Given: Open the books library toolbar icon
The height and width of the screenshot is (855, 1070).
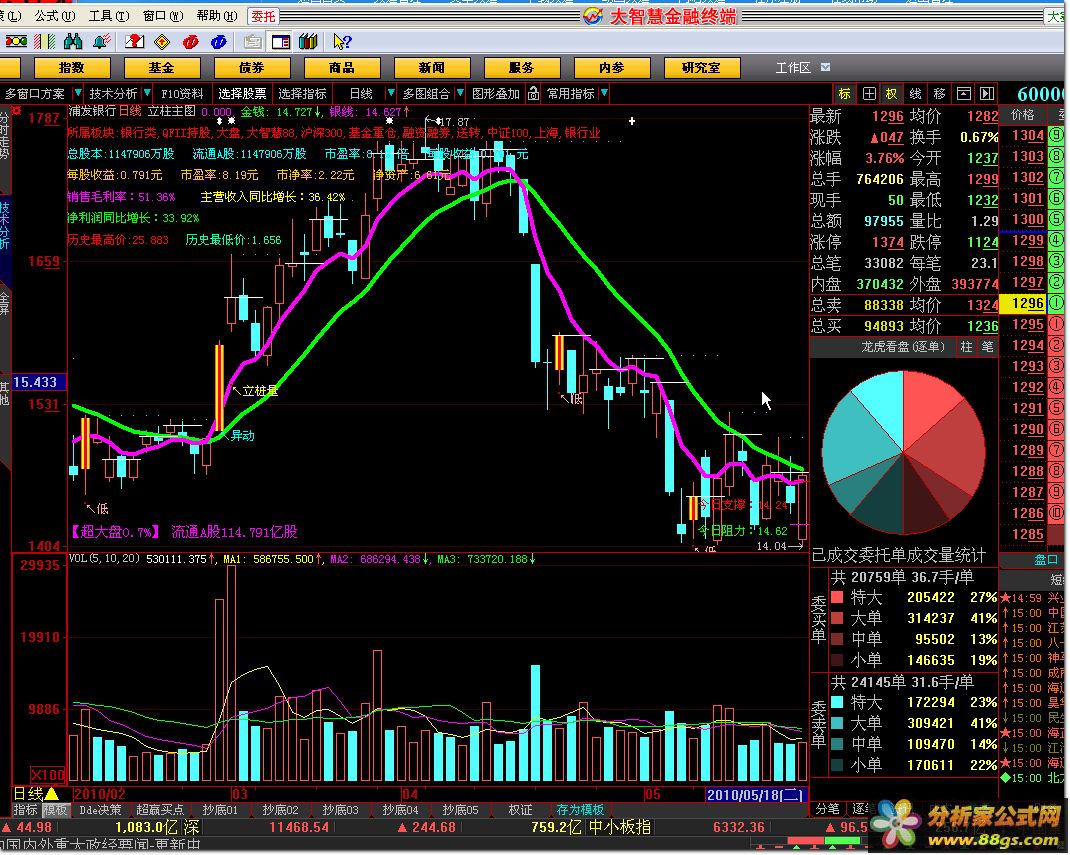Looking at the screenshot, I should (308, 42).
